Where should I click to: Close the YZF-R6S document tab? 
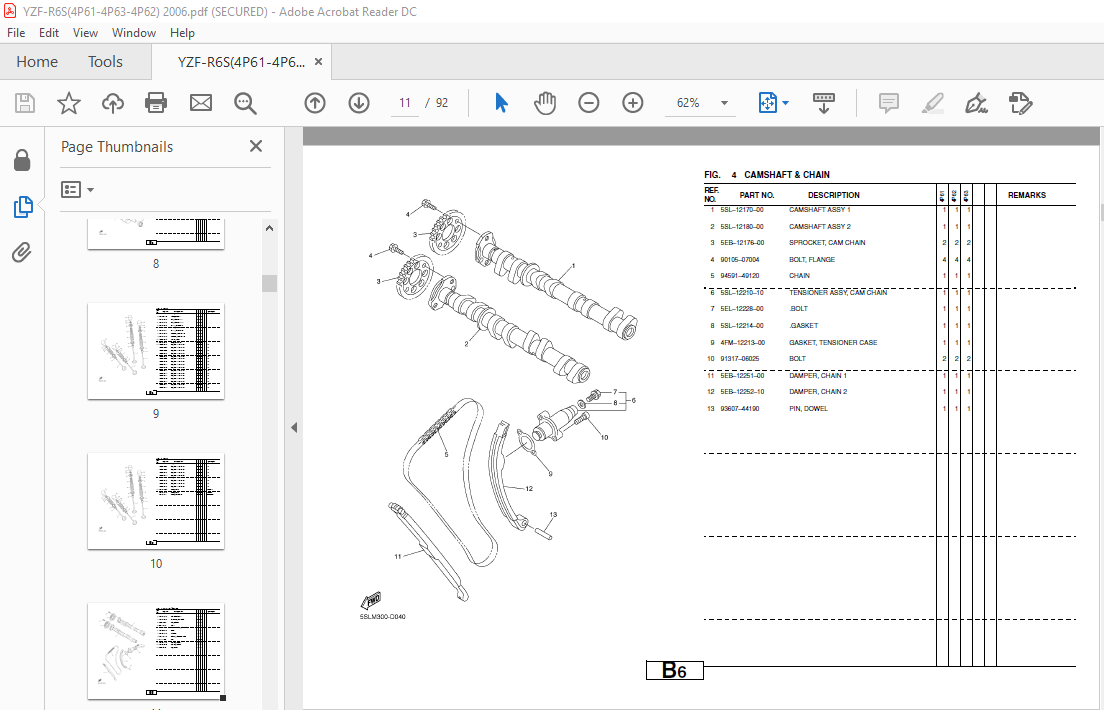coord(318,62)
